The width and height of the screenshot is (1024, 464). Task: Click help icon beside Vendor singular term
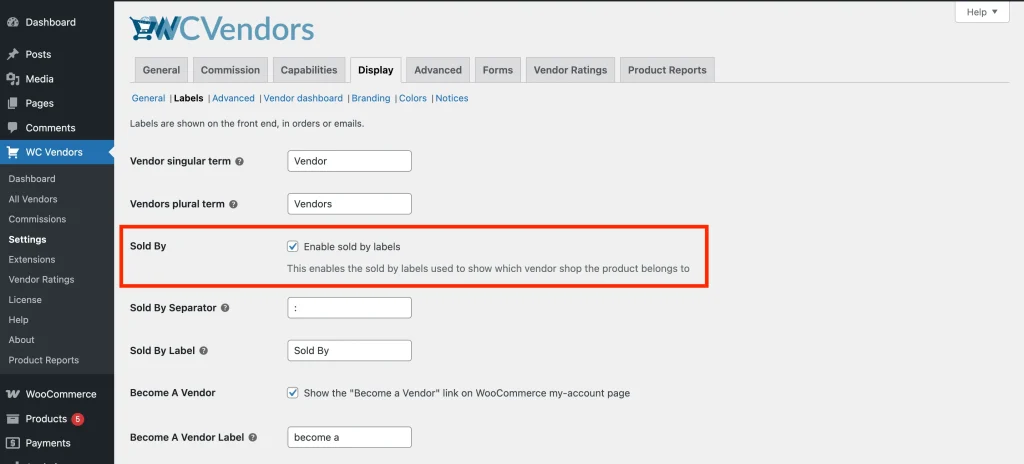(239, 161)
